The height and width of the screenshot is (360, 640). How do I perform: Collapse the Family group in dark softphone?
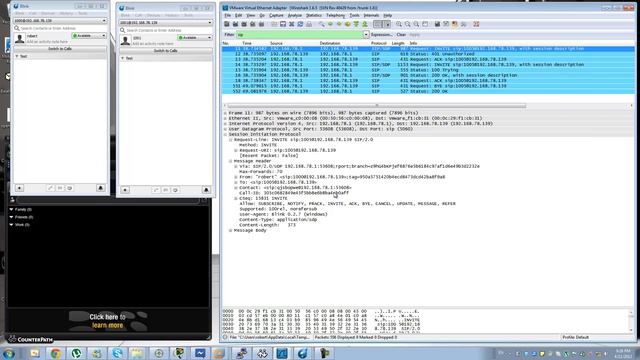point(11,209)
